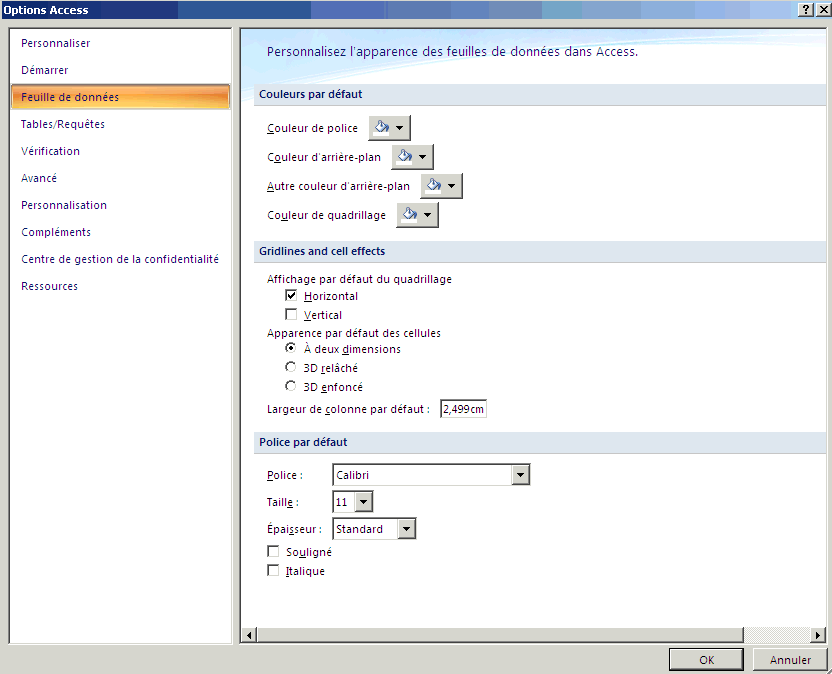Open the Épaisseur dropdown set to Standard
The image size is (832, 674).
coord(406,529)
